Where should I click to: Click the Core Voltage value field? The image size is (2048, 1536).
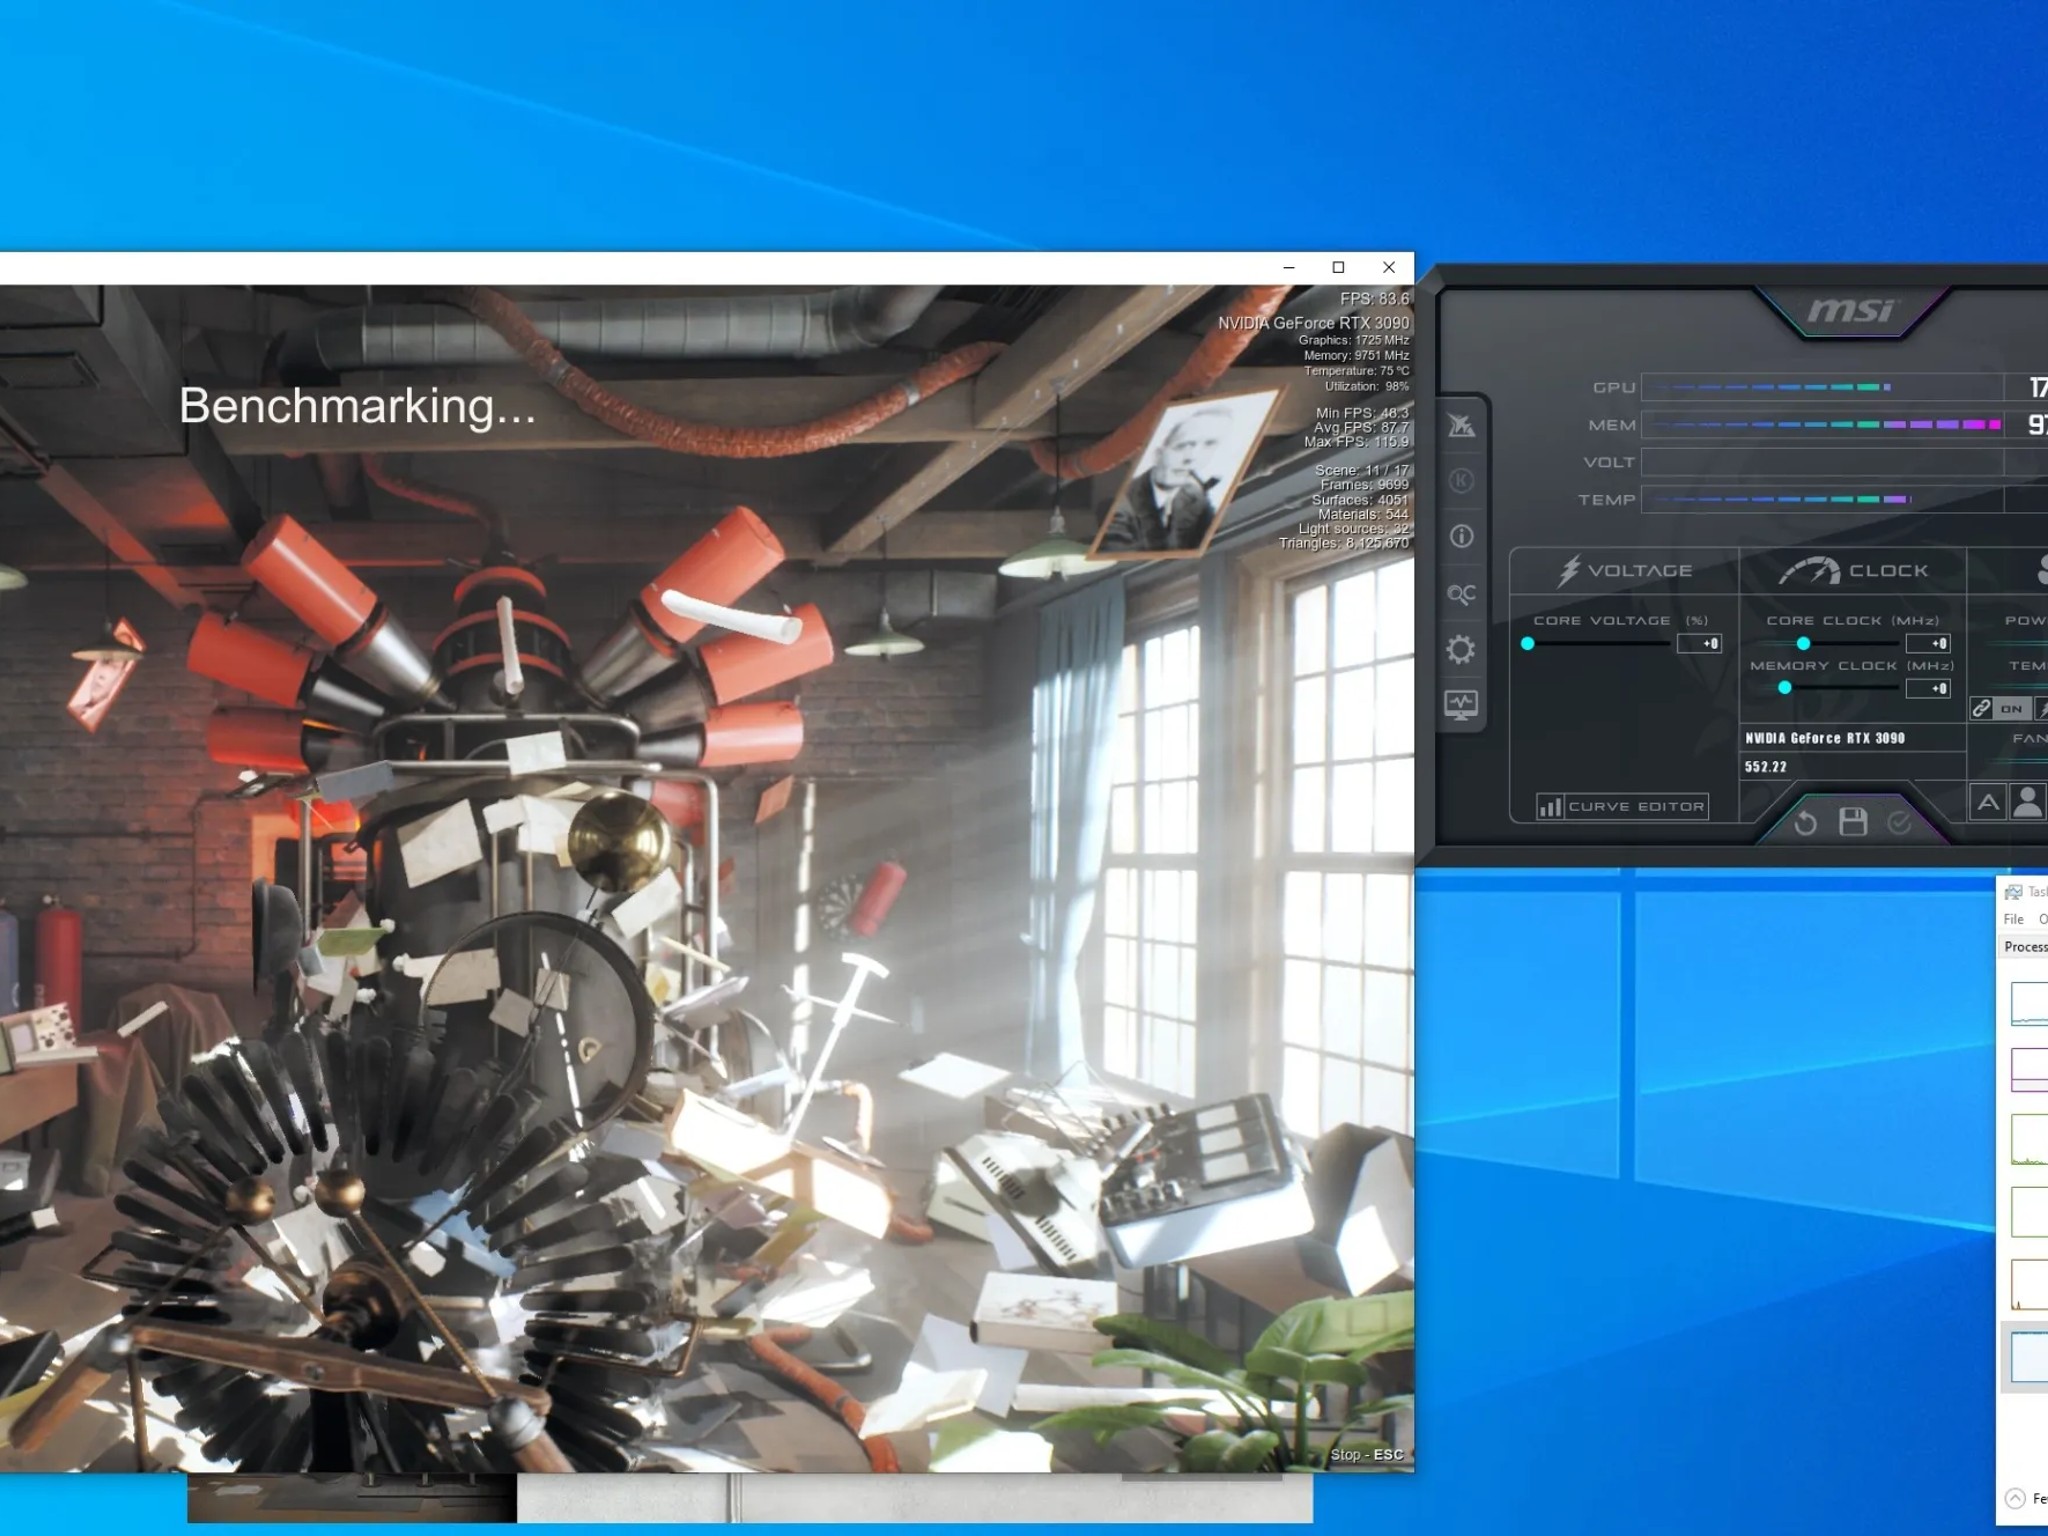[1700, 644]
